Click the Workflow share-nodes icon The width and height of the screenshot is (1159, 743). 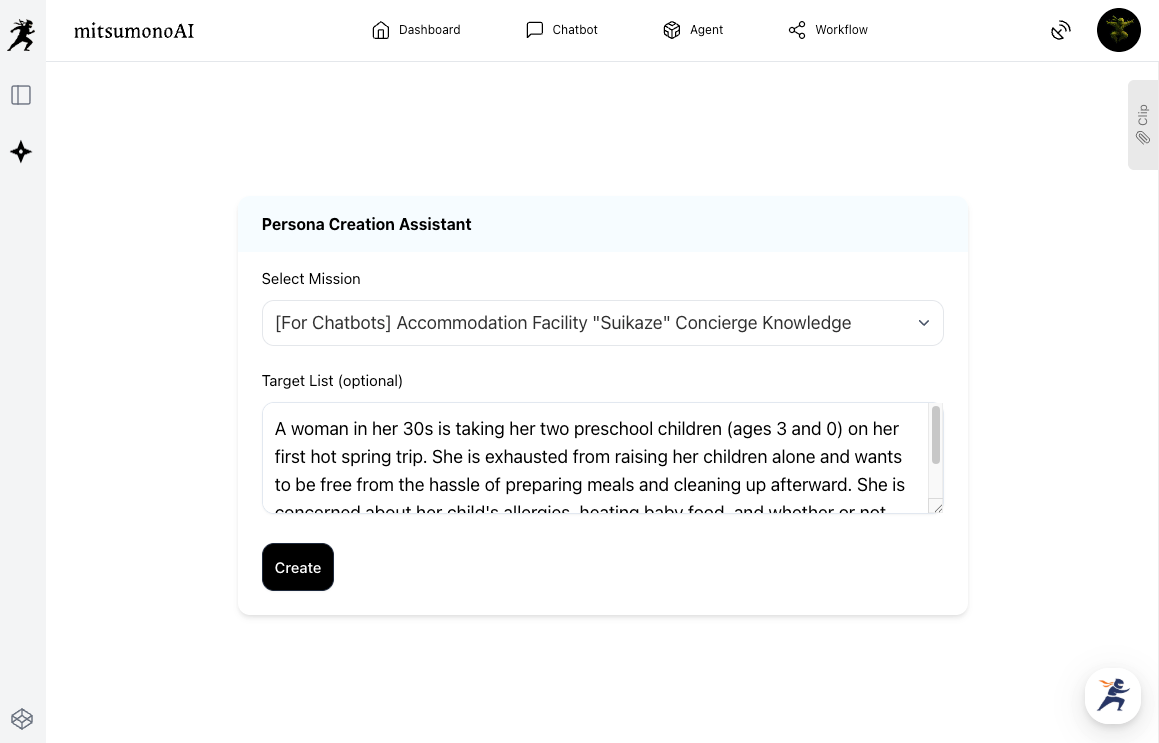point(797,30)
